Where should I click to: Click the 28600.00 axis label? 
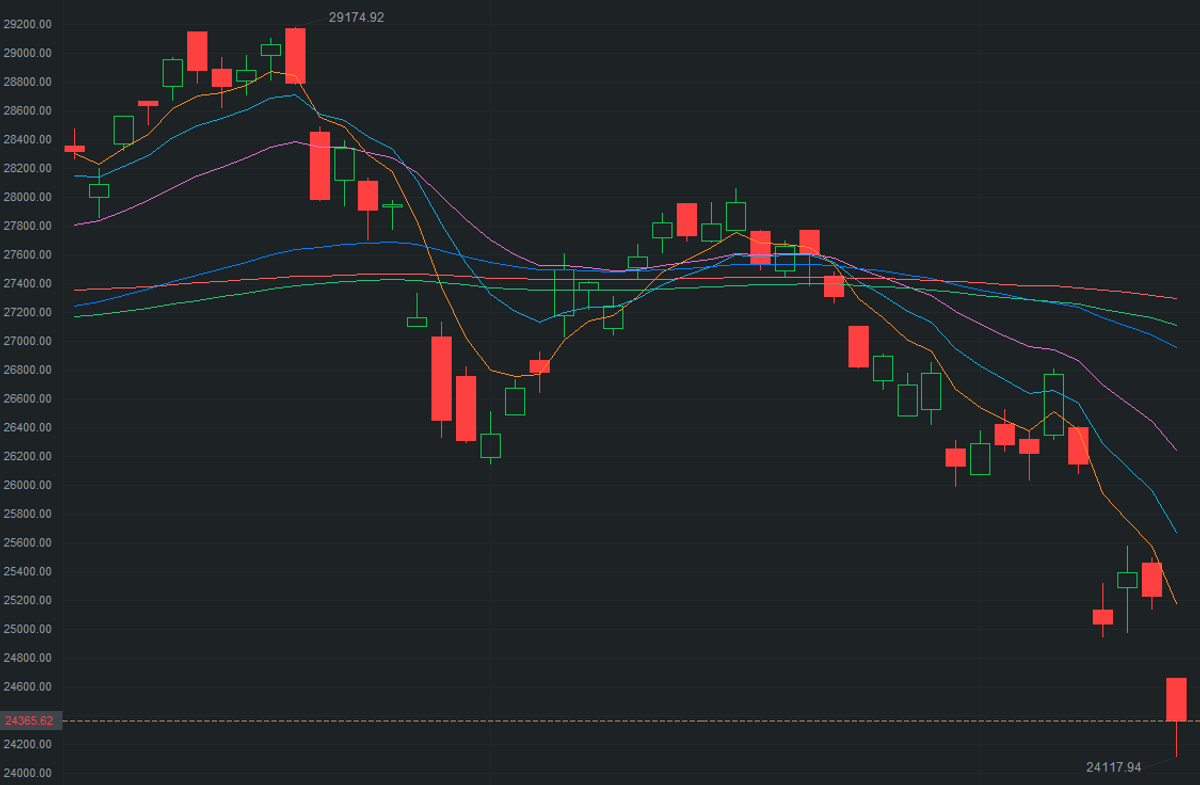[28, 111]
